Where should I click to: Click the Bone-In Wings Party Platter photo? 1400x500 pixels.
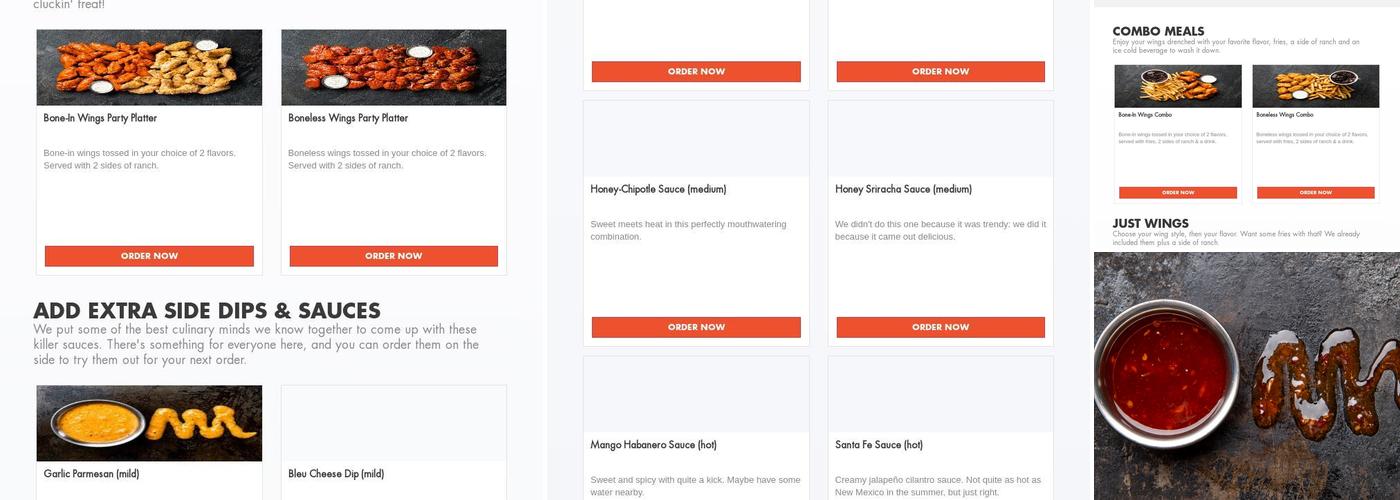coord(149,67)
